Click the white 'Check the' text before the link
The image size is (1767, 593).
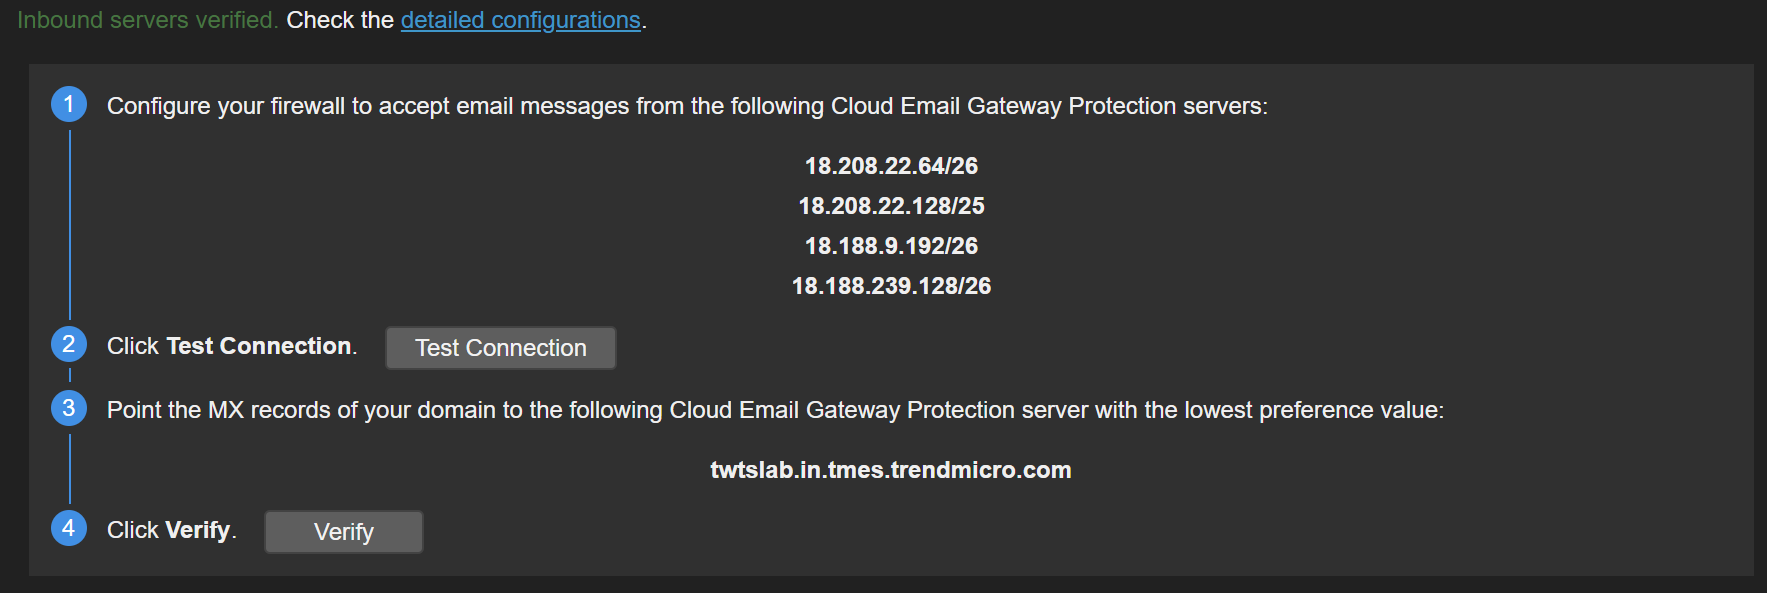point(340,20)
